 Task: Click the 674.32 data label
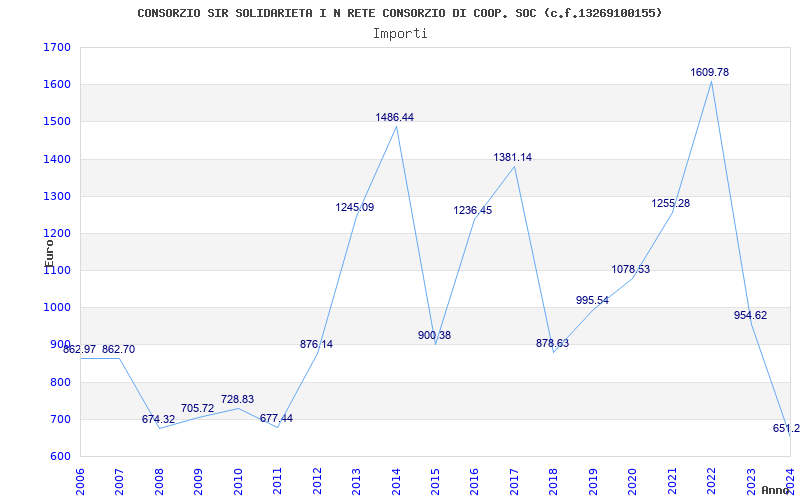coord(158,419)
